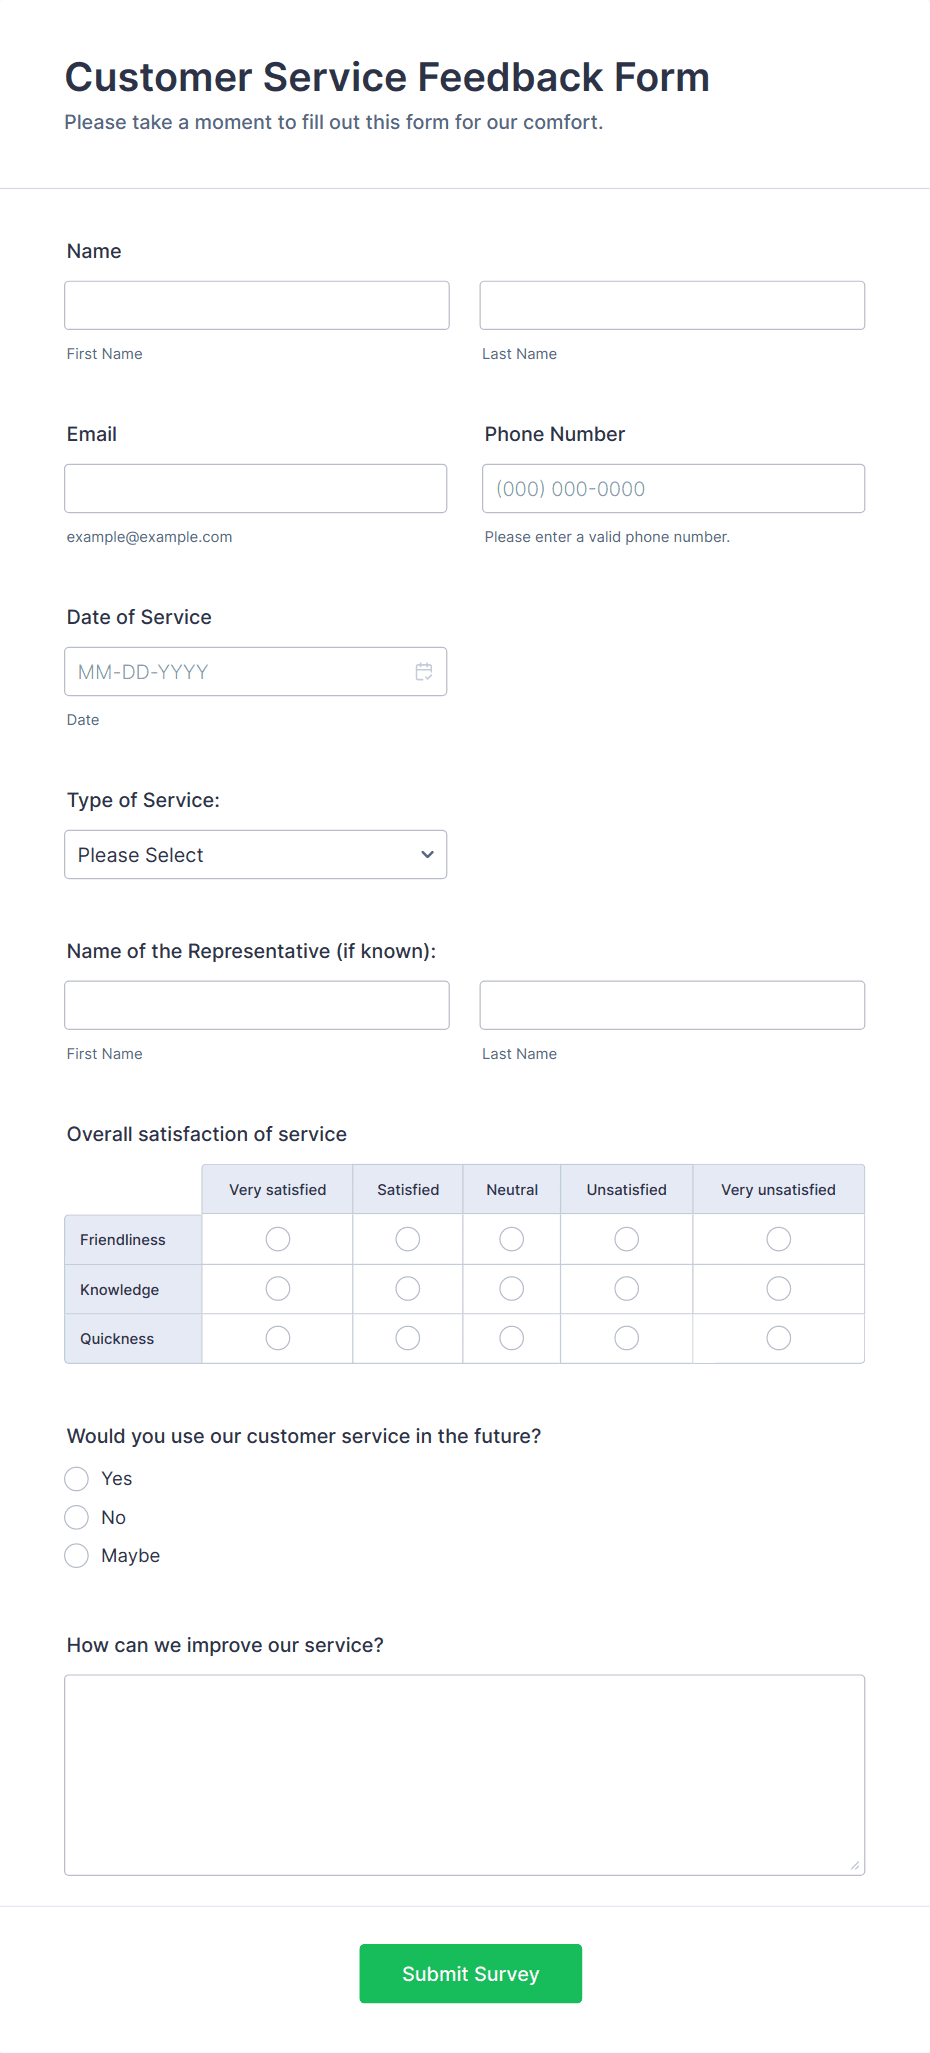Click the Submit Survey button
Viewport: 930px width, 2053px height.
point(470,1973)
